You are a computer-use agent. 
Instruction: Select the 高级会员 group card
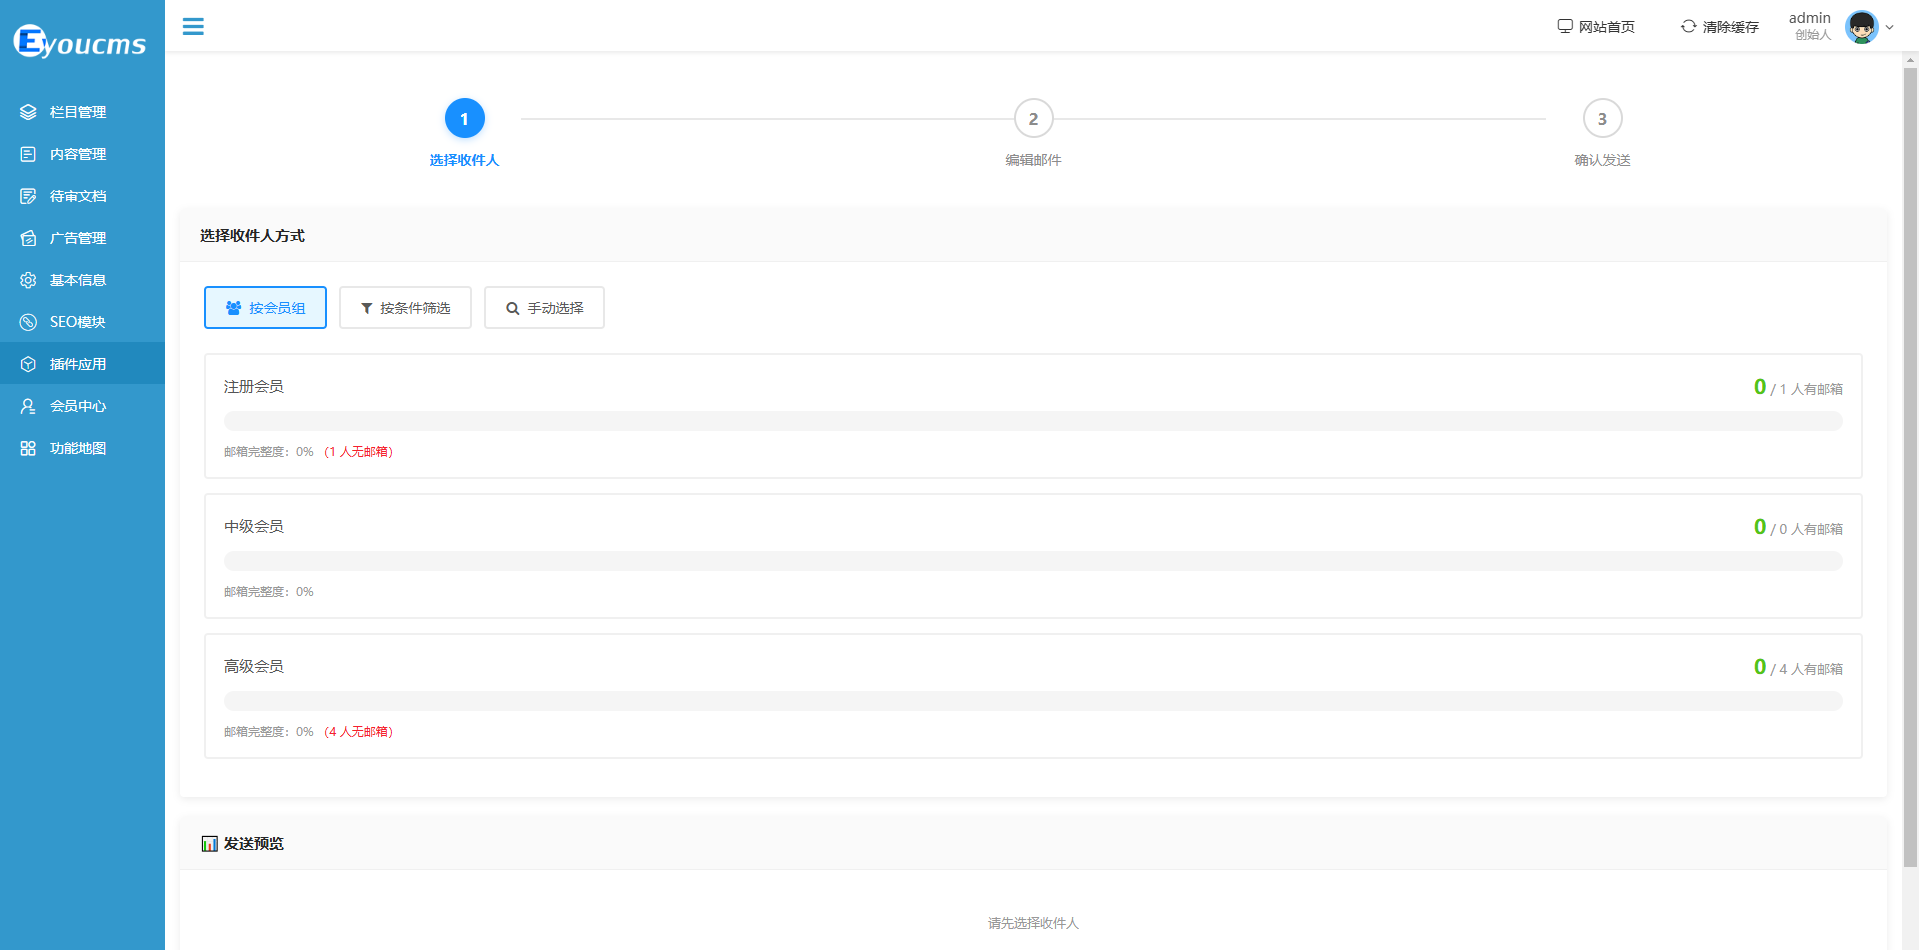coord(1032,695)
